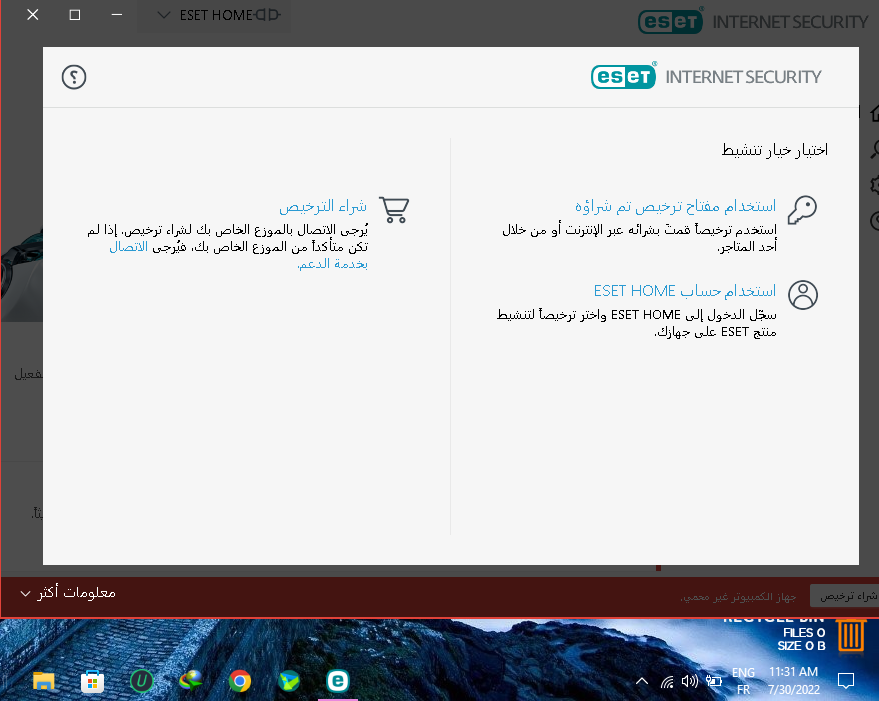The height and width of the screenshot is (701, 879).
Task: Open clock showing 11:31 AM
Action: coord(793,681)
